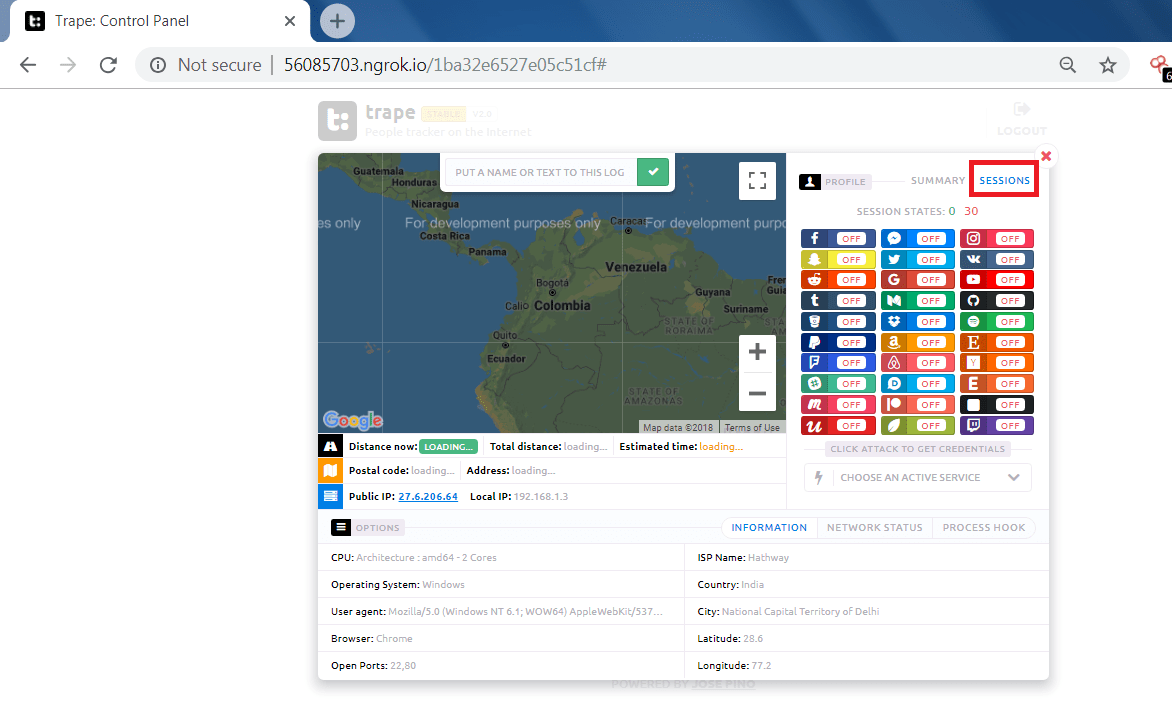1172x702 pixels.
Task: Click the Browser value Chrome
Action: (394, 638)
